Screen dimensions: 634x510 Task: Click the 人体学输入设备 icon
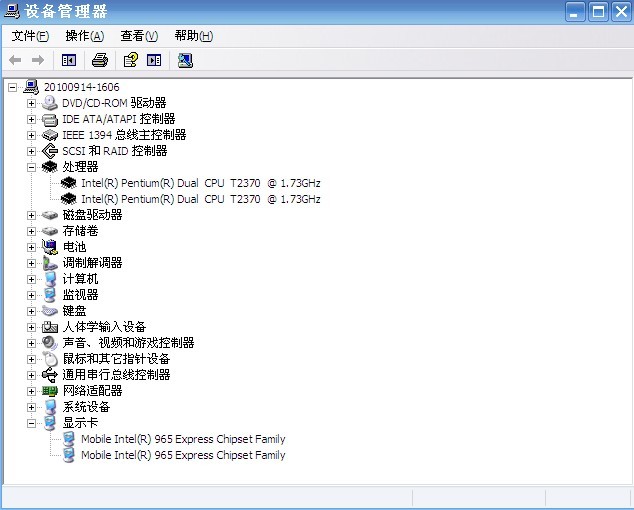coord(50,327)
